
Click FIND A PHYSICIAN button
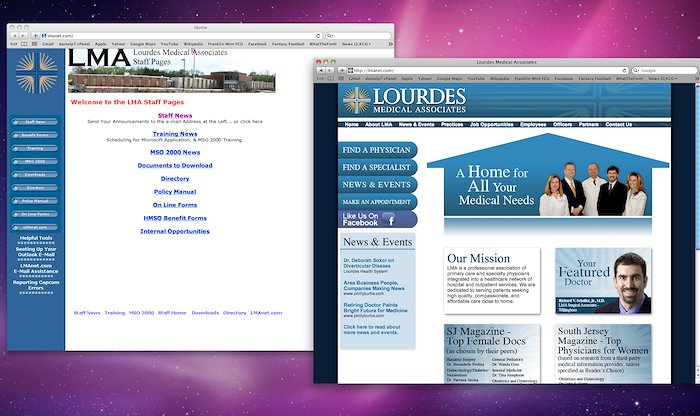coord(378,150)
